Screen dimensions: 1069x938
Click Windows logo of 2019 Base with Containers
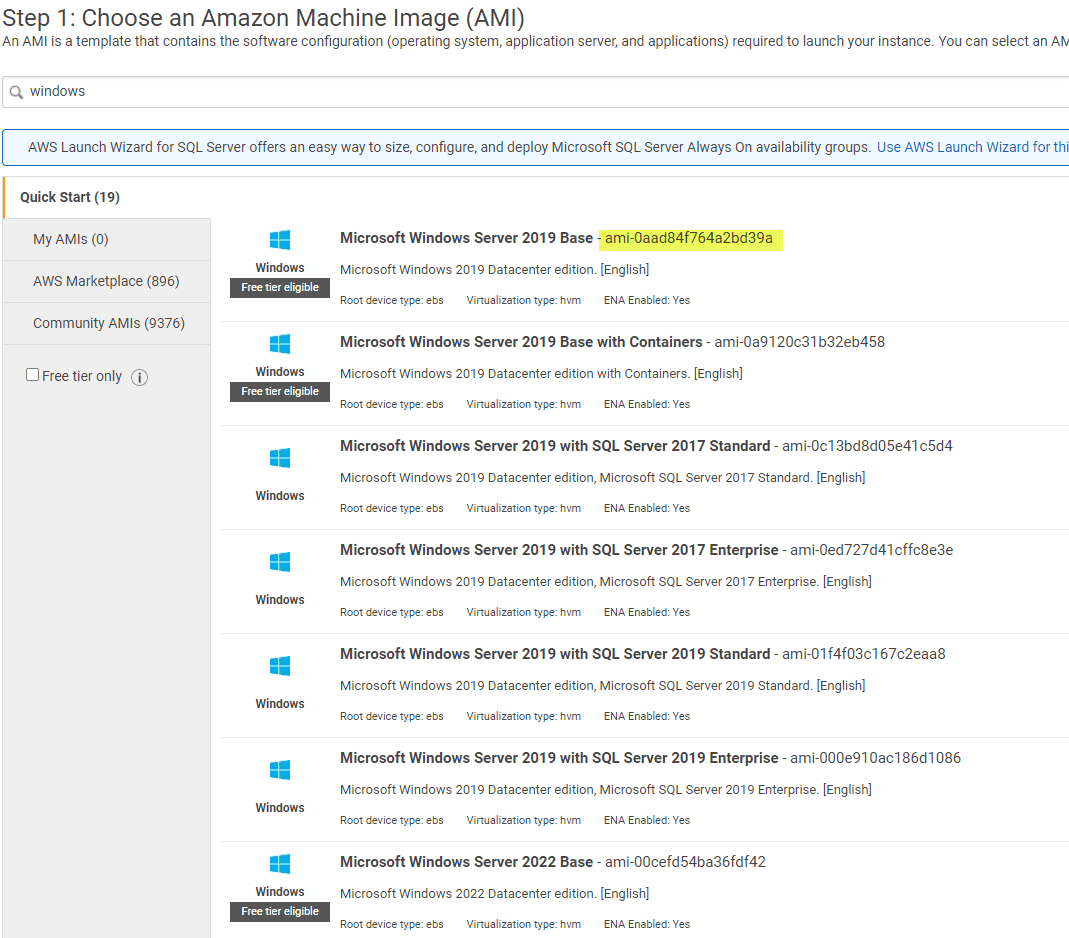coord(280,344)
